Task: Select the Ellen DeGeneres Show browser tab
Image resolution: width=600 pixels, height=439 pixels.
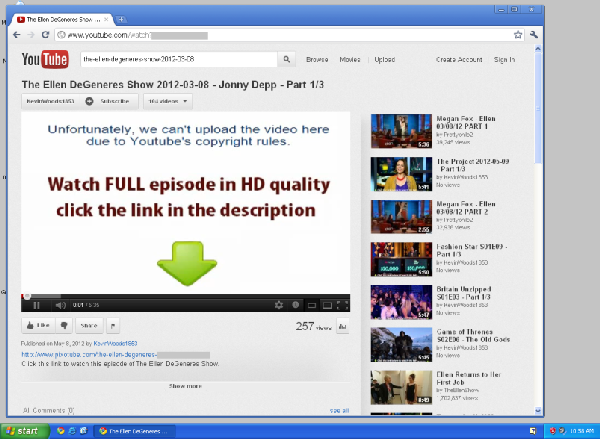Action: pyautogui.click(x=63, y=19)
